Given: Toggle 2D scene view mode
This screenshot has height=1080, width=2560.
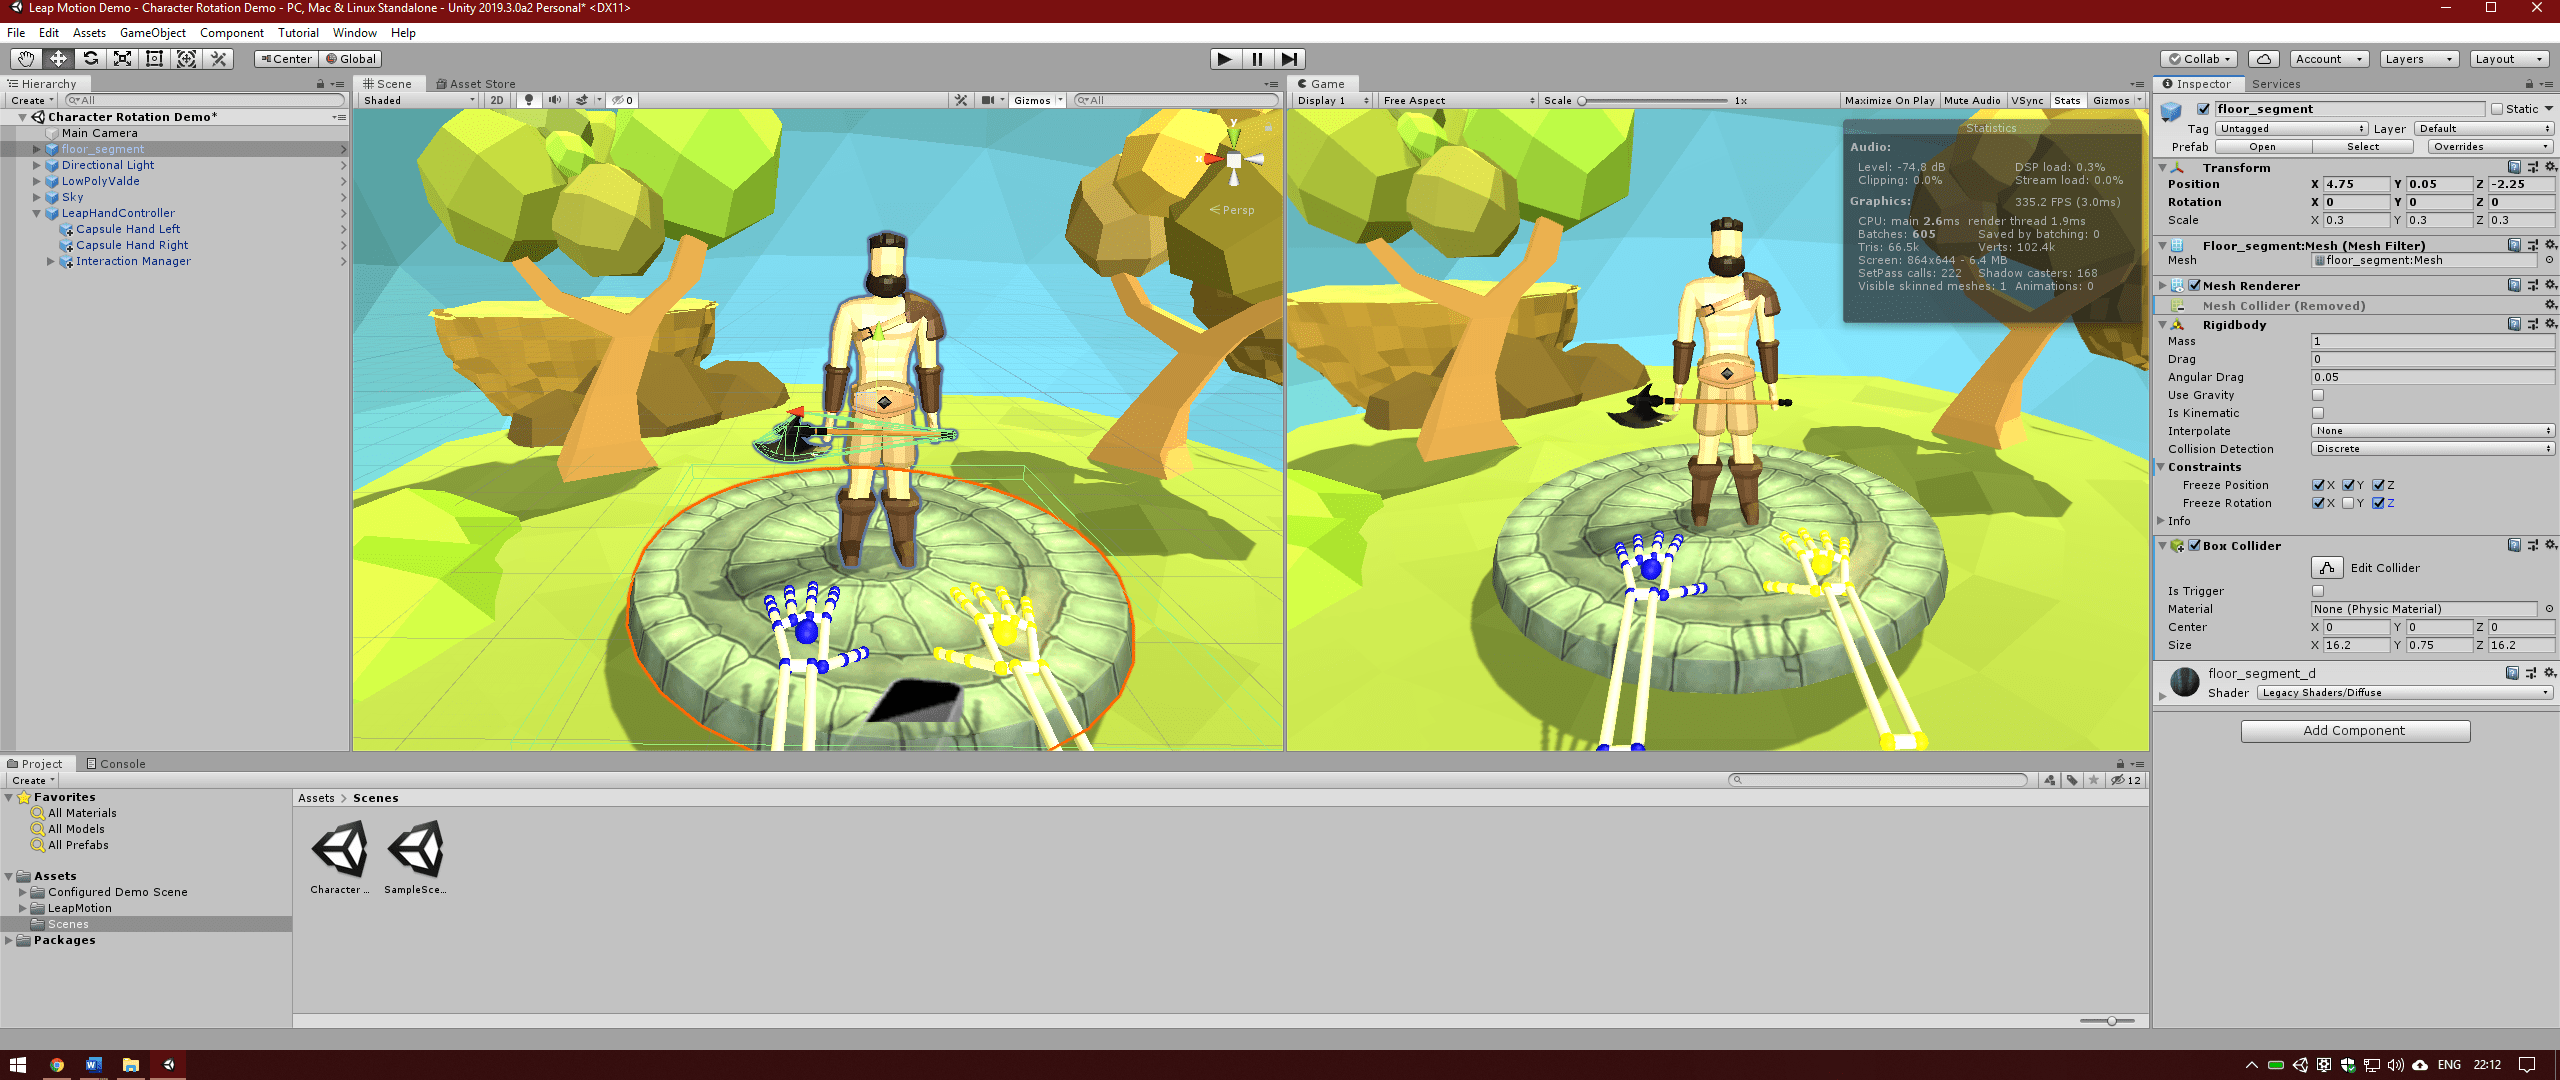Looking at the screenshot, I should pyautogui.click(x=497, y=100).
